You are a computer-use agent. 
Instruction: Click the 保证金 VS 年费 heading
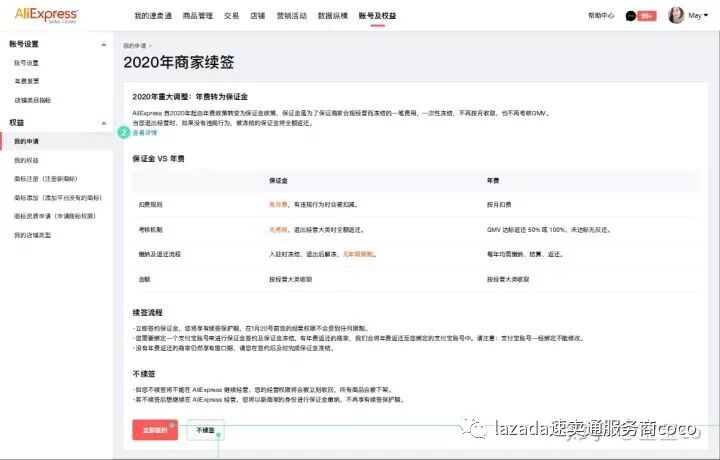point(158,159)
